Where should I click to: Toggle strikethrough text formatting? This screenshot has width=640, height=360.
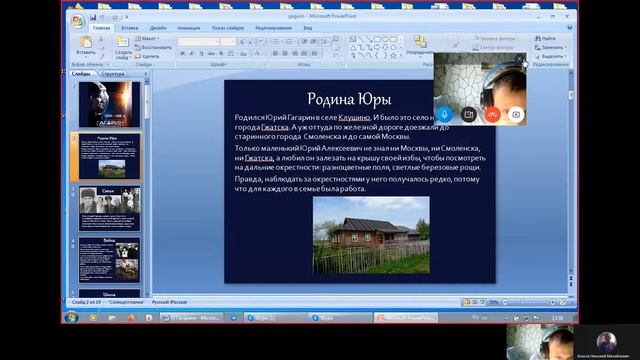(211, 53)
